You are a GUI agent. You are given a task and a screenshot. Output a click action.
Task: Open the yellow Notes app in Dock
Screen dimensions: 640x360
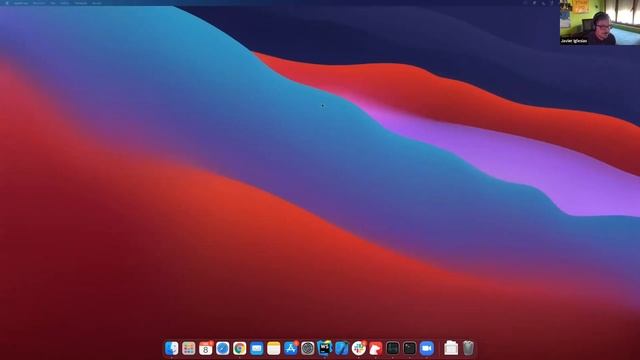(273, 348)
